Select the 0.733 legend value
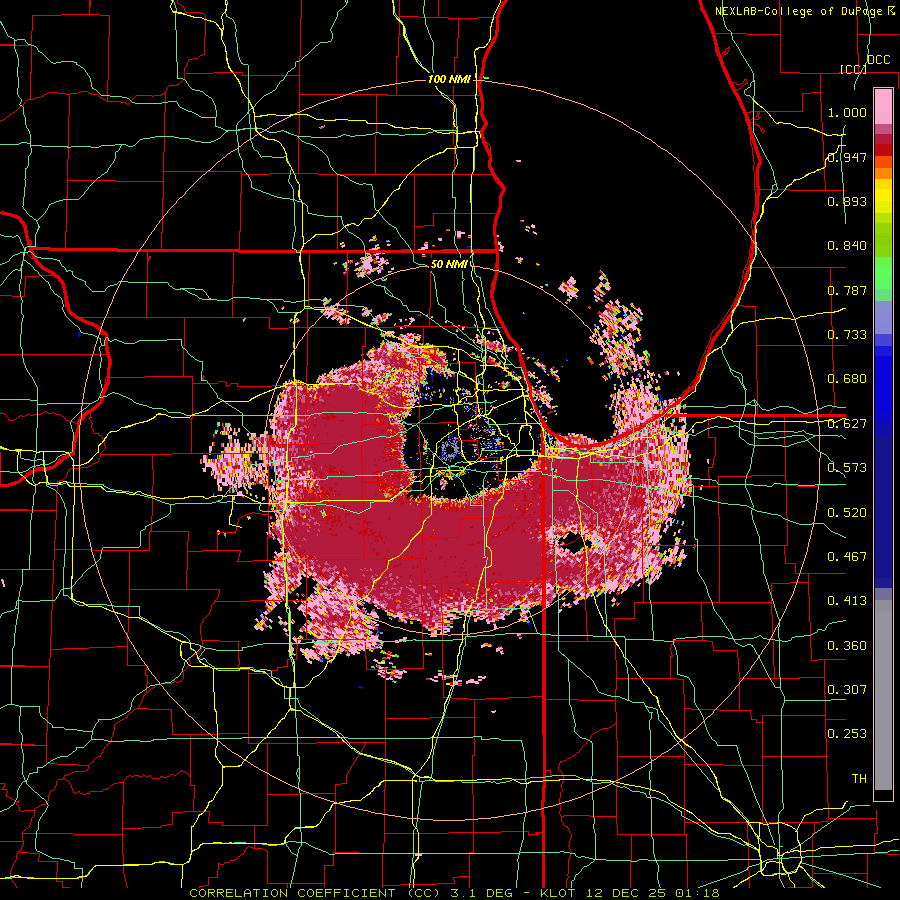900x900 pixels. click(x=847, y=335)
